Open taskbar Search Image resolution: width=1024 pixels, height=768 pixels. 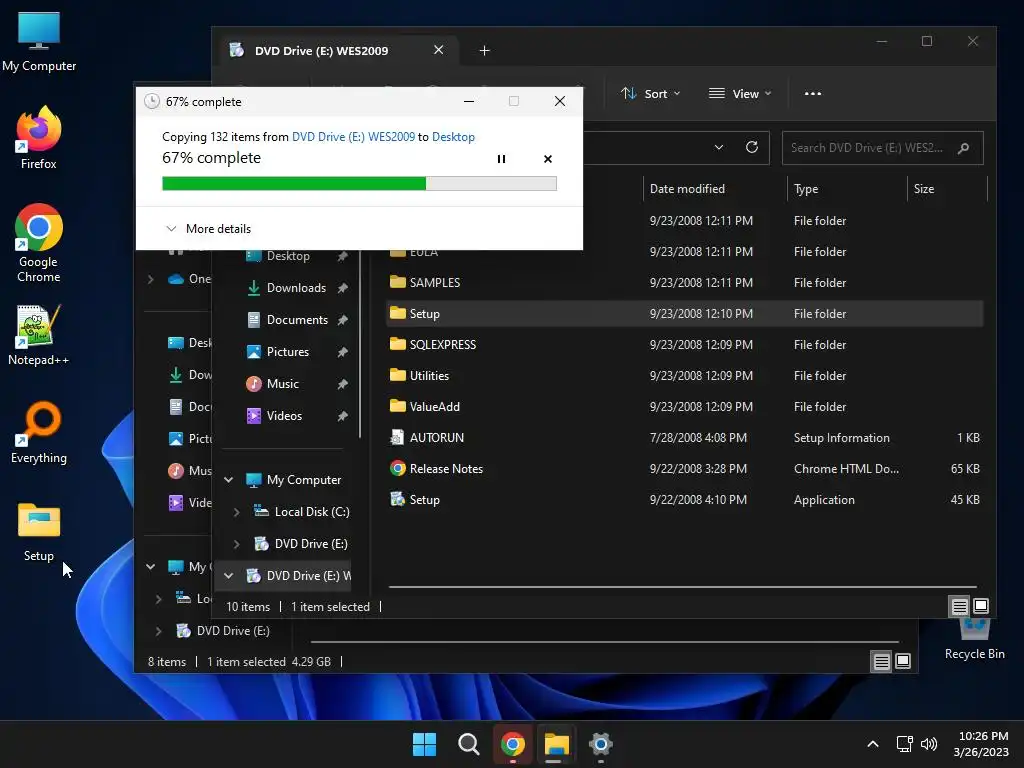click(468, 744)
